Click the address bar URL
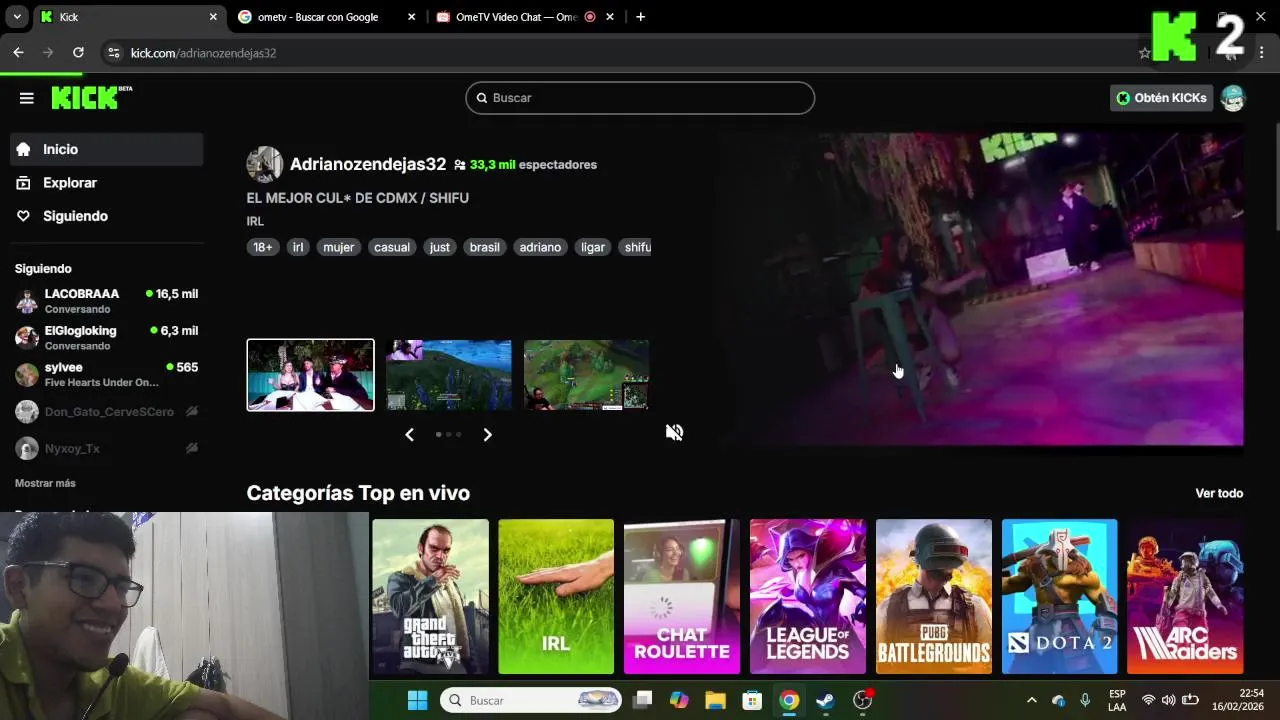1280x720 pixels. 204,53
